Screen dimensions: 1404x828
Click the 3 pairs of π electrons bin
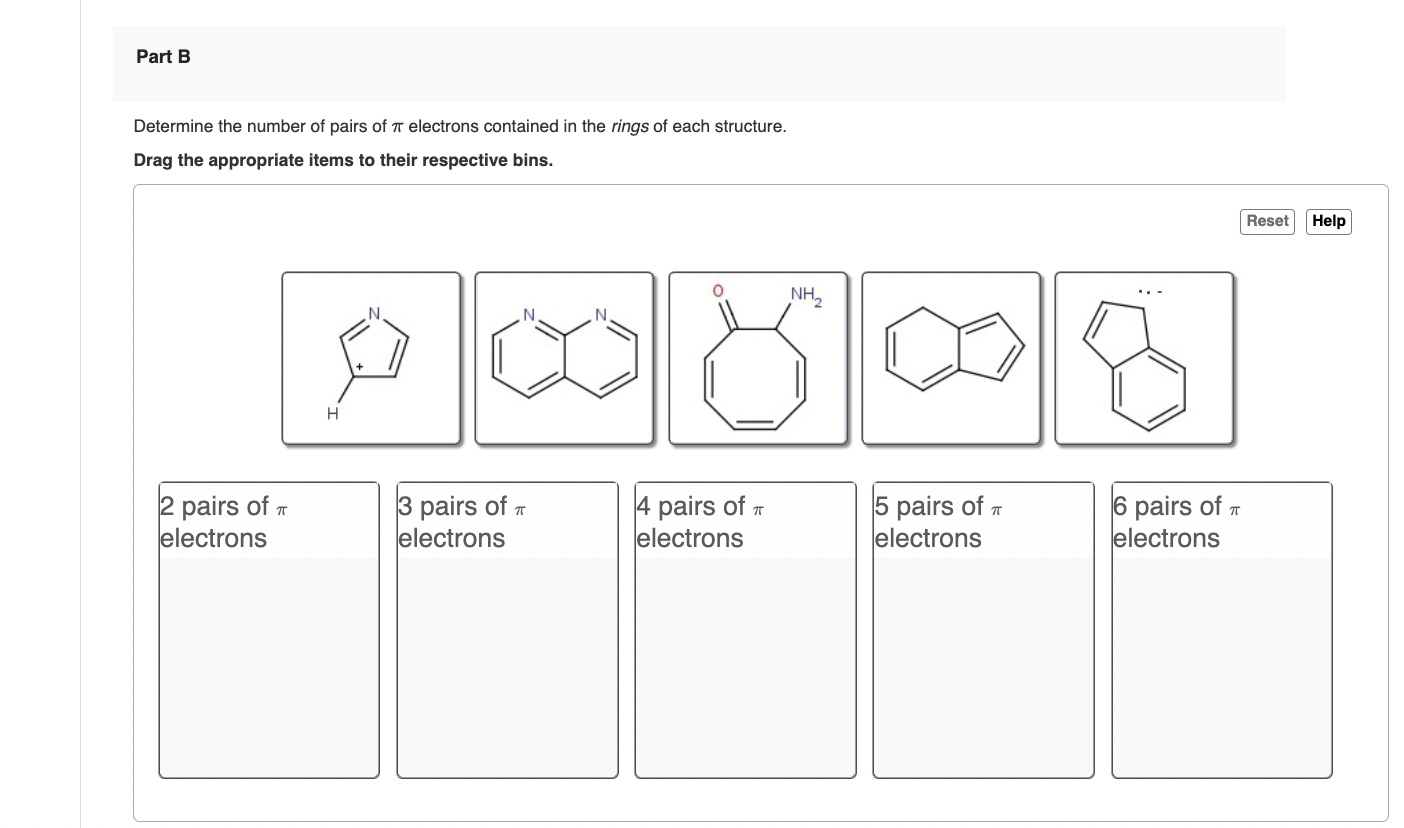point(507,630)
